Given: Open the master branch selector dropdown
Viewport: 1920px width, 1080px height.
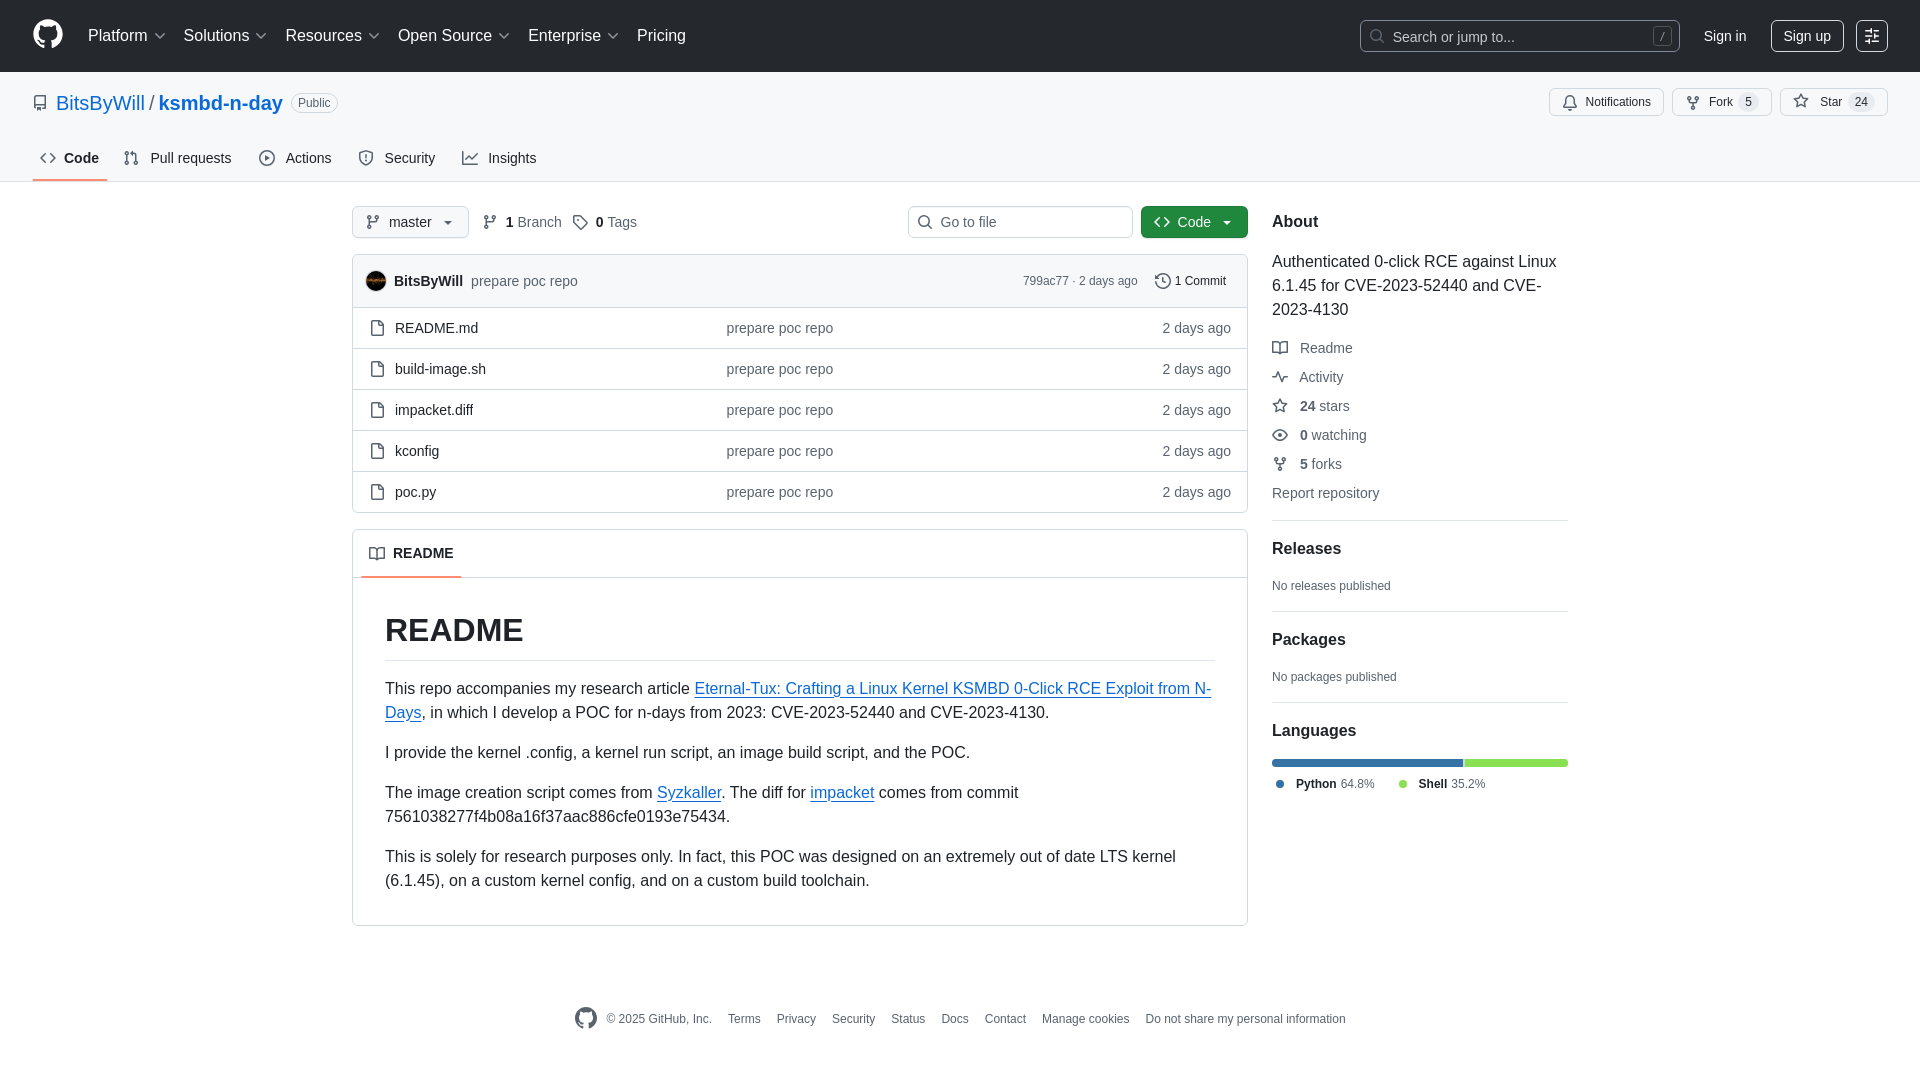Looking at the screenshot, I should [x=410, y=222].
